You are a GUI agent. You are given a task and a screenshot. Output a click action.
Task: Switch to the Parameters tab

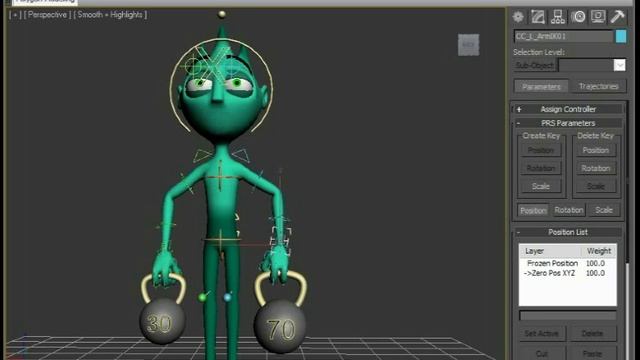tap(541, 87)
